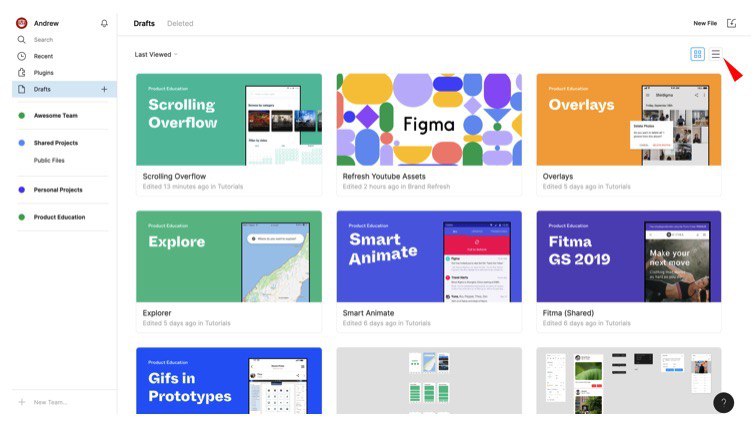
Task: Click the Search magnifier icon
Action: tap(22, 40)
